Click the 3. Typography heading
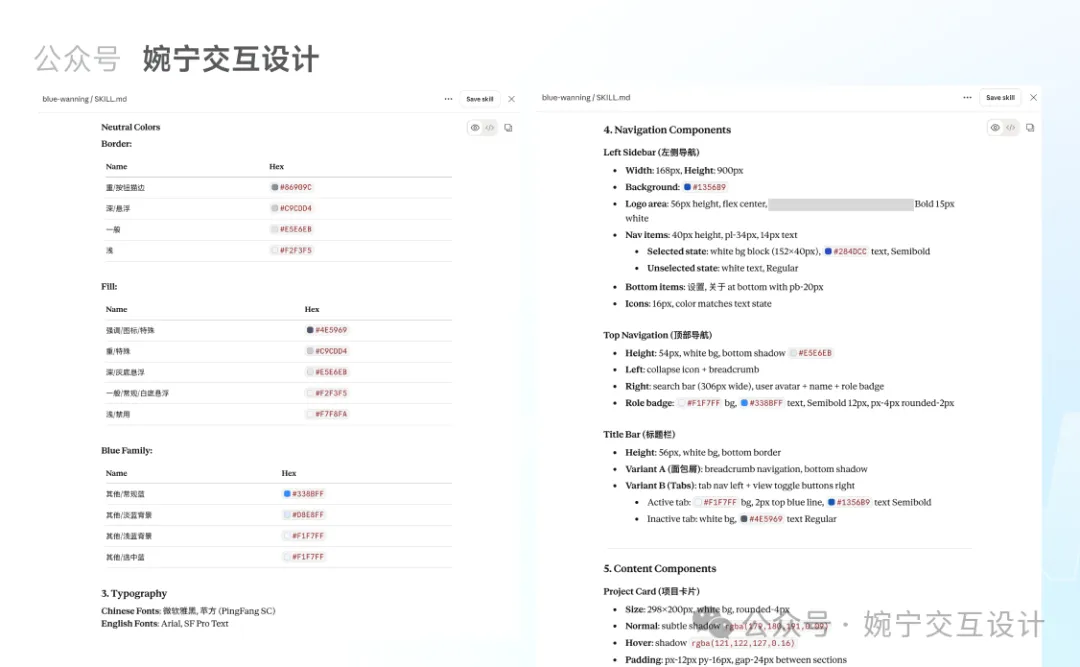Image resolution: width=1080 pixels, height=667 pixels. pos(134,593)
